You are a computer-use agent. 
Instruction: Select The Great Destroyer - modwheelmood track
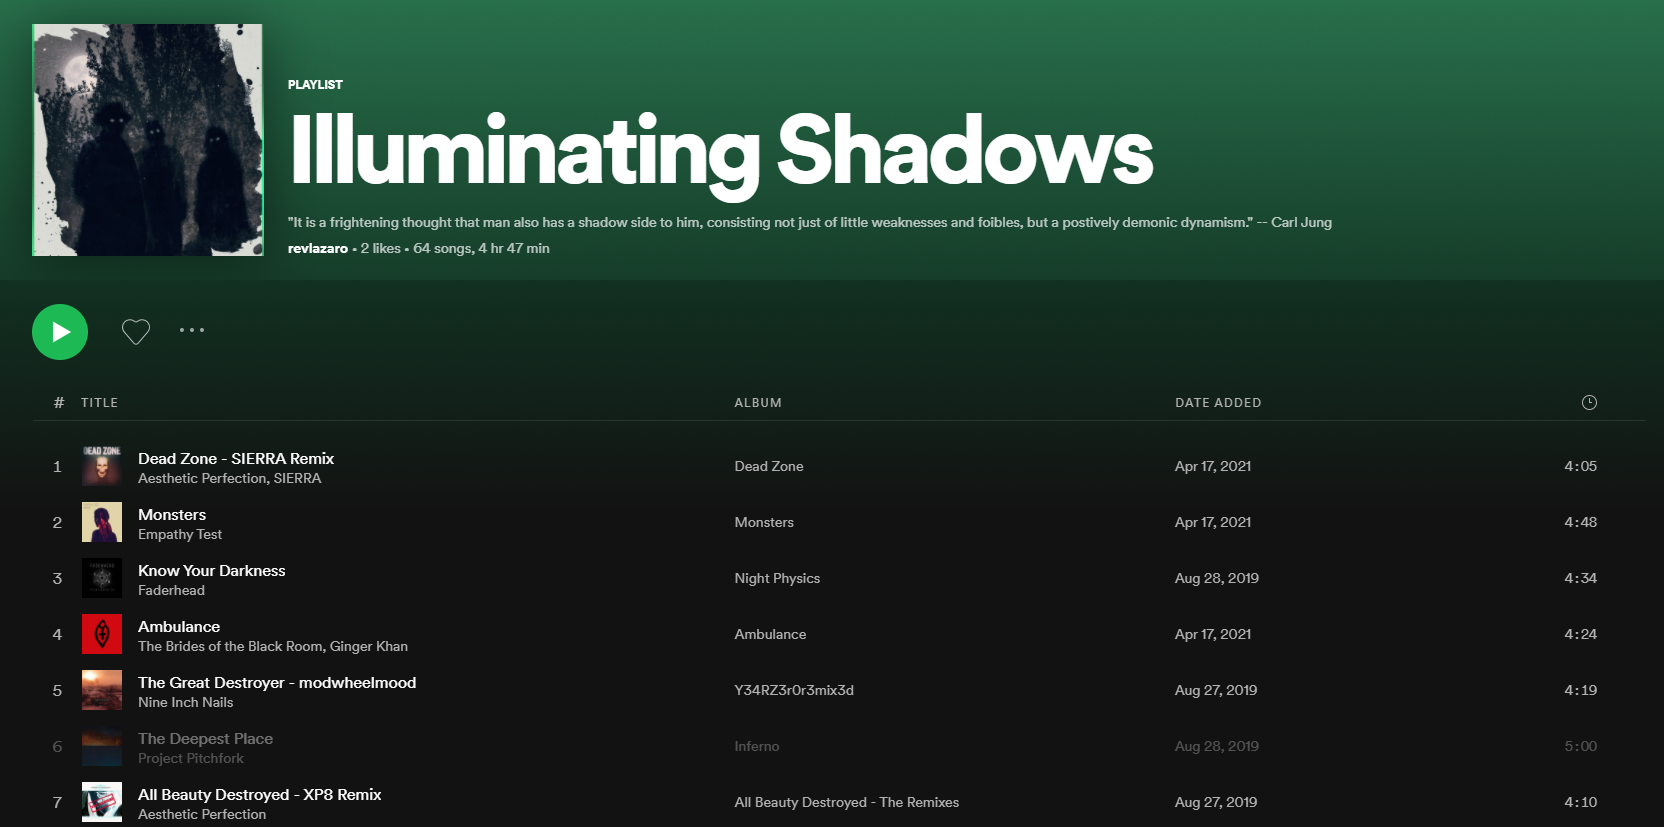(277, 682)
